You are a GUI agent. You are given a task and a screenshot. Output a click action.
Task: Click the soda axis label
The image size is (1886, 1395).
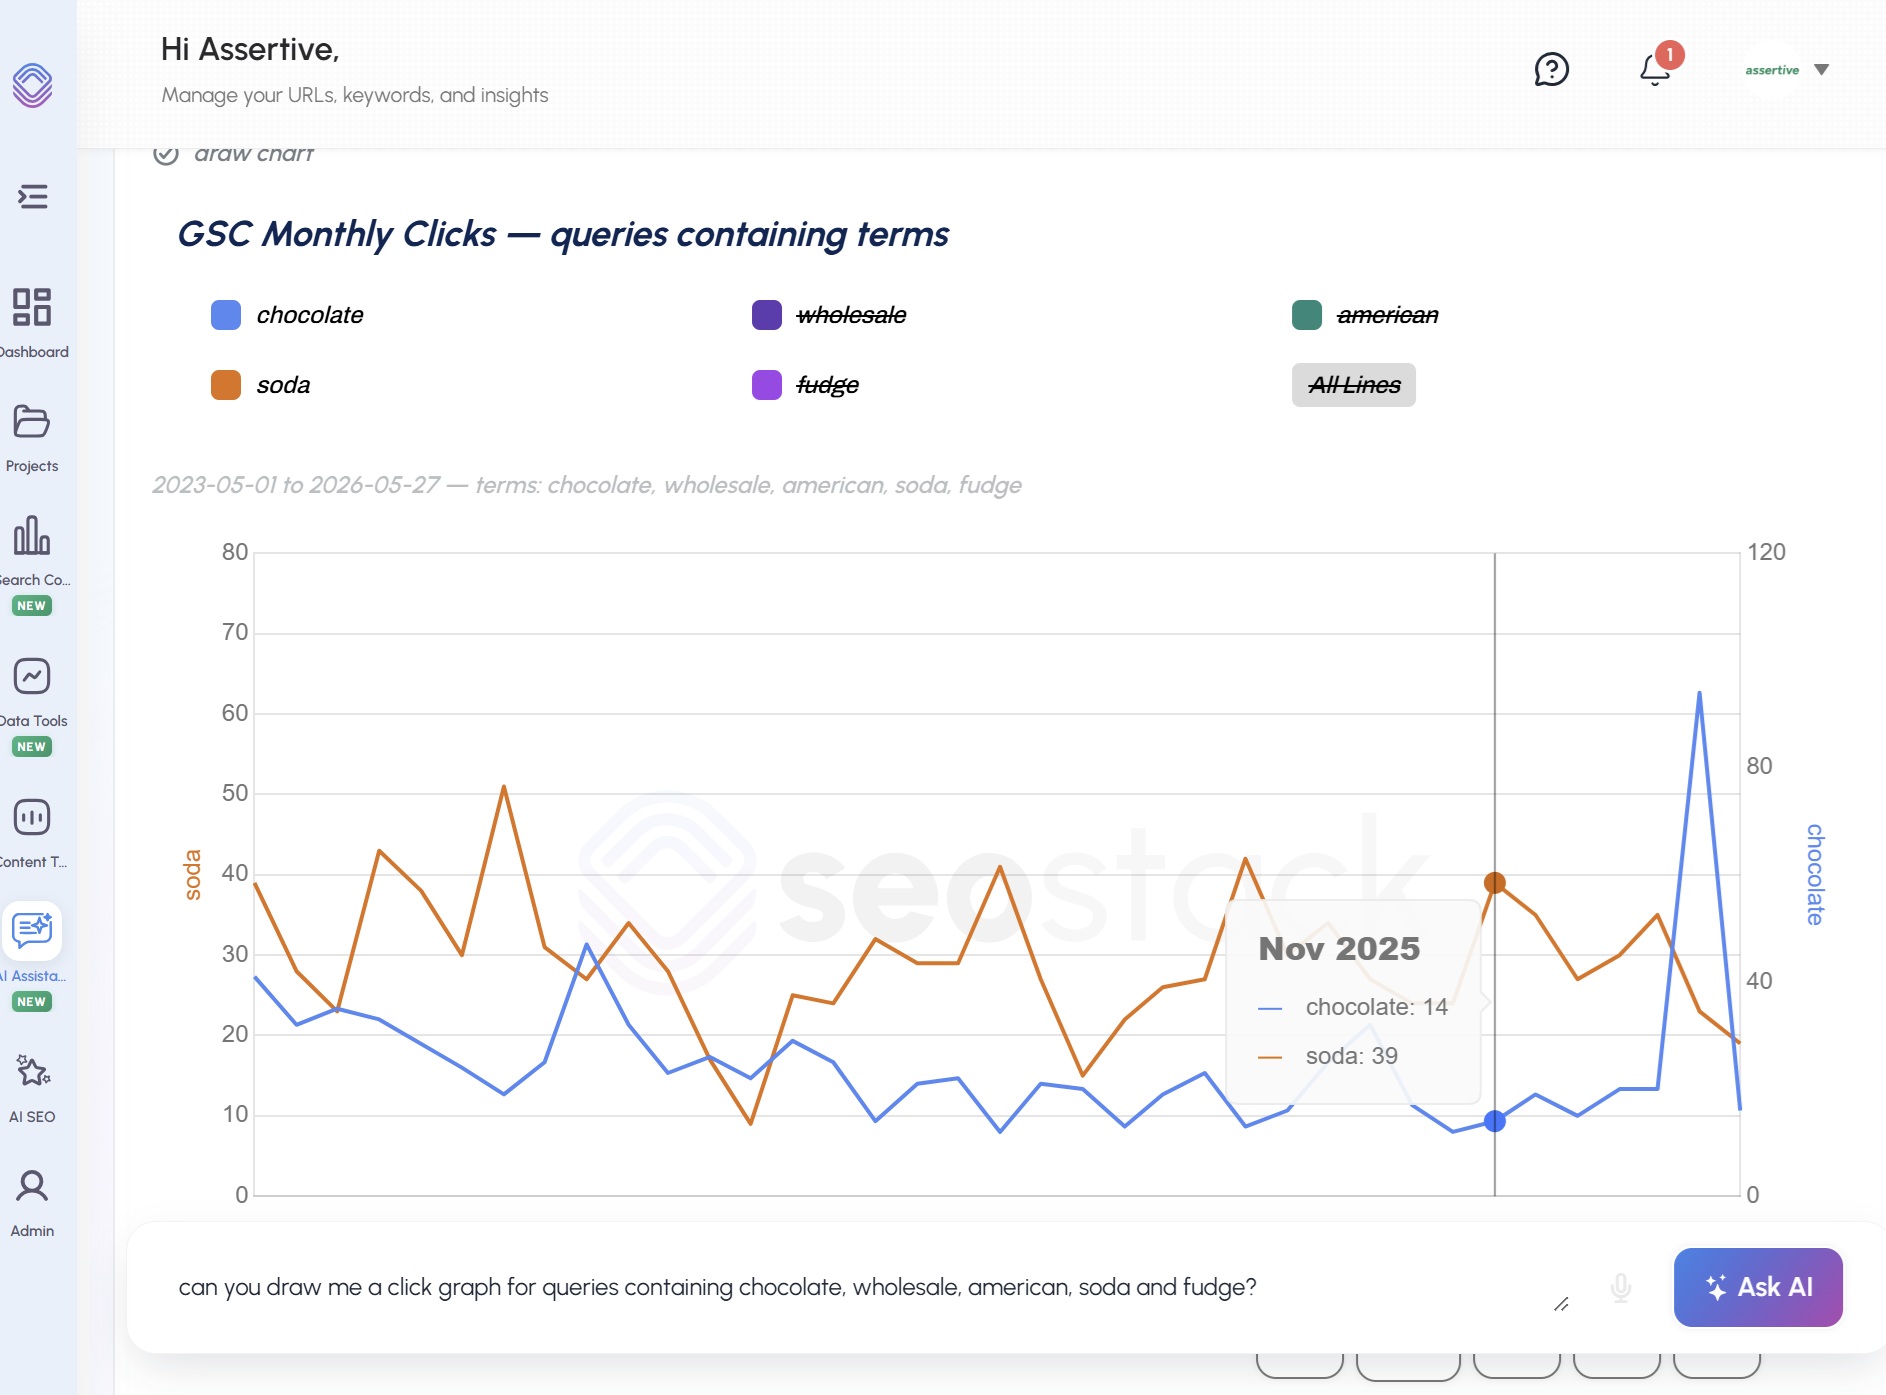click(192, 875)
